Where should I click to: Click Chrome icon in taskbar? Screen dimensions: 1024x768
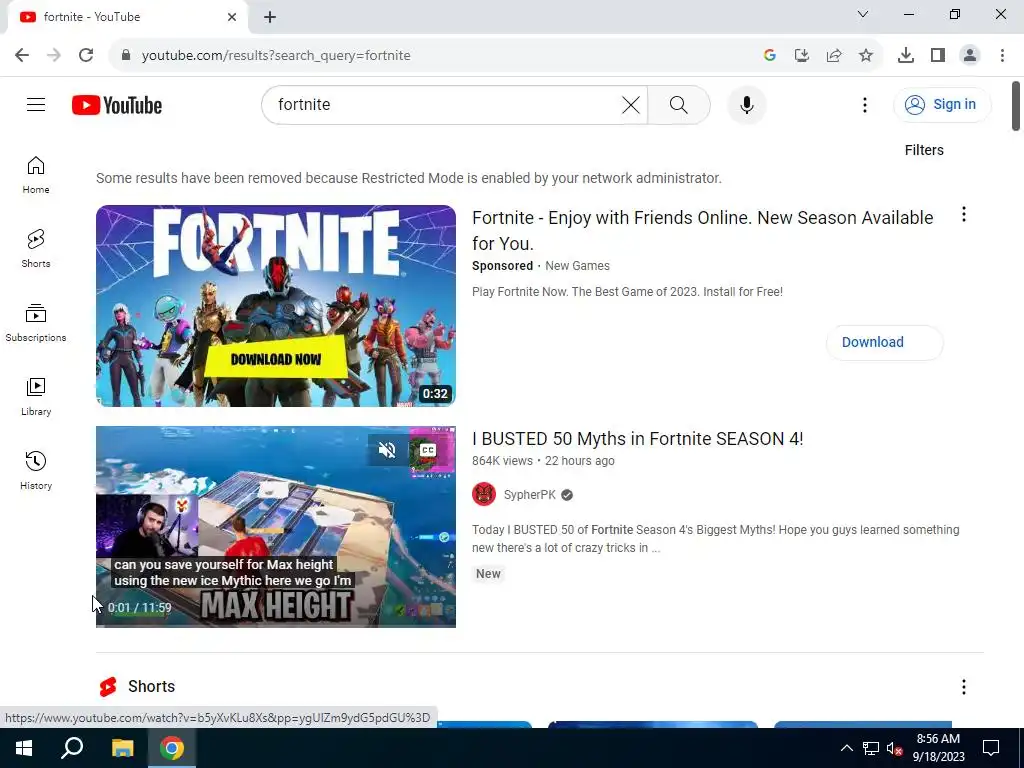pos(172,748)
